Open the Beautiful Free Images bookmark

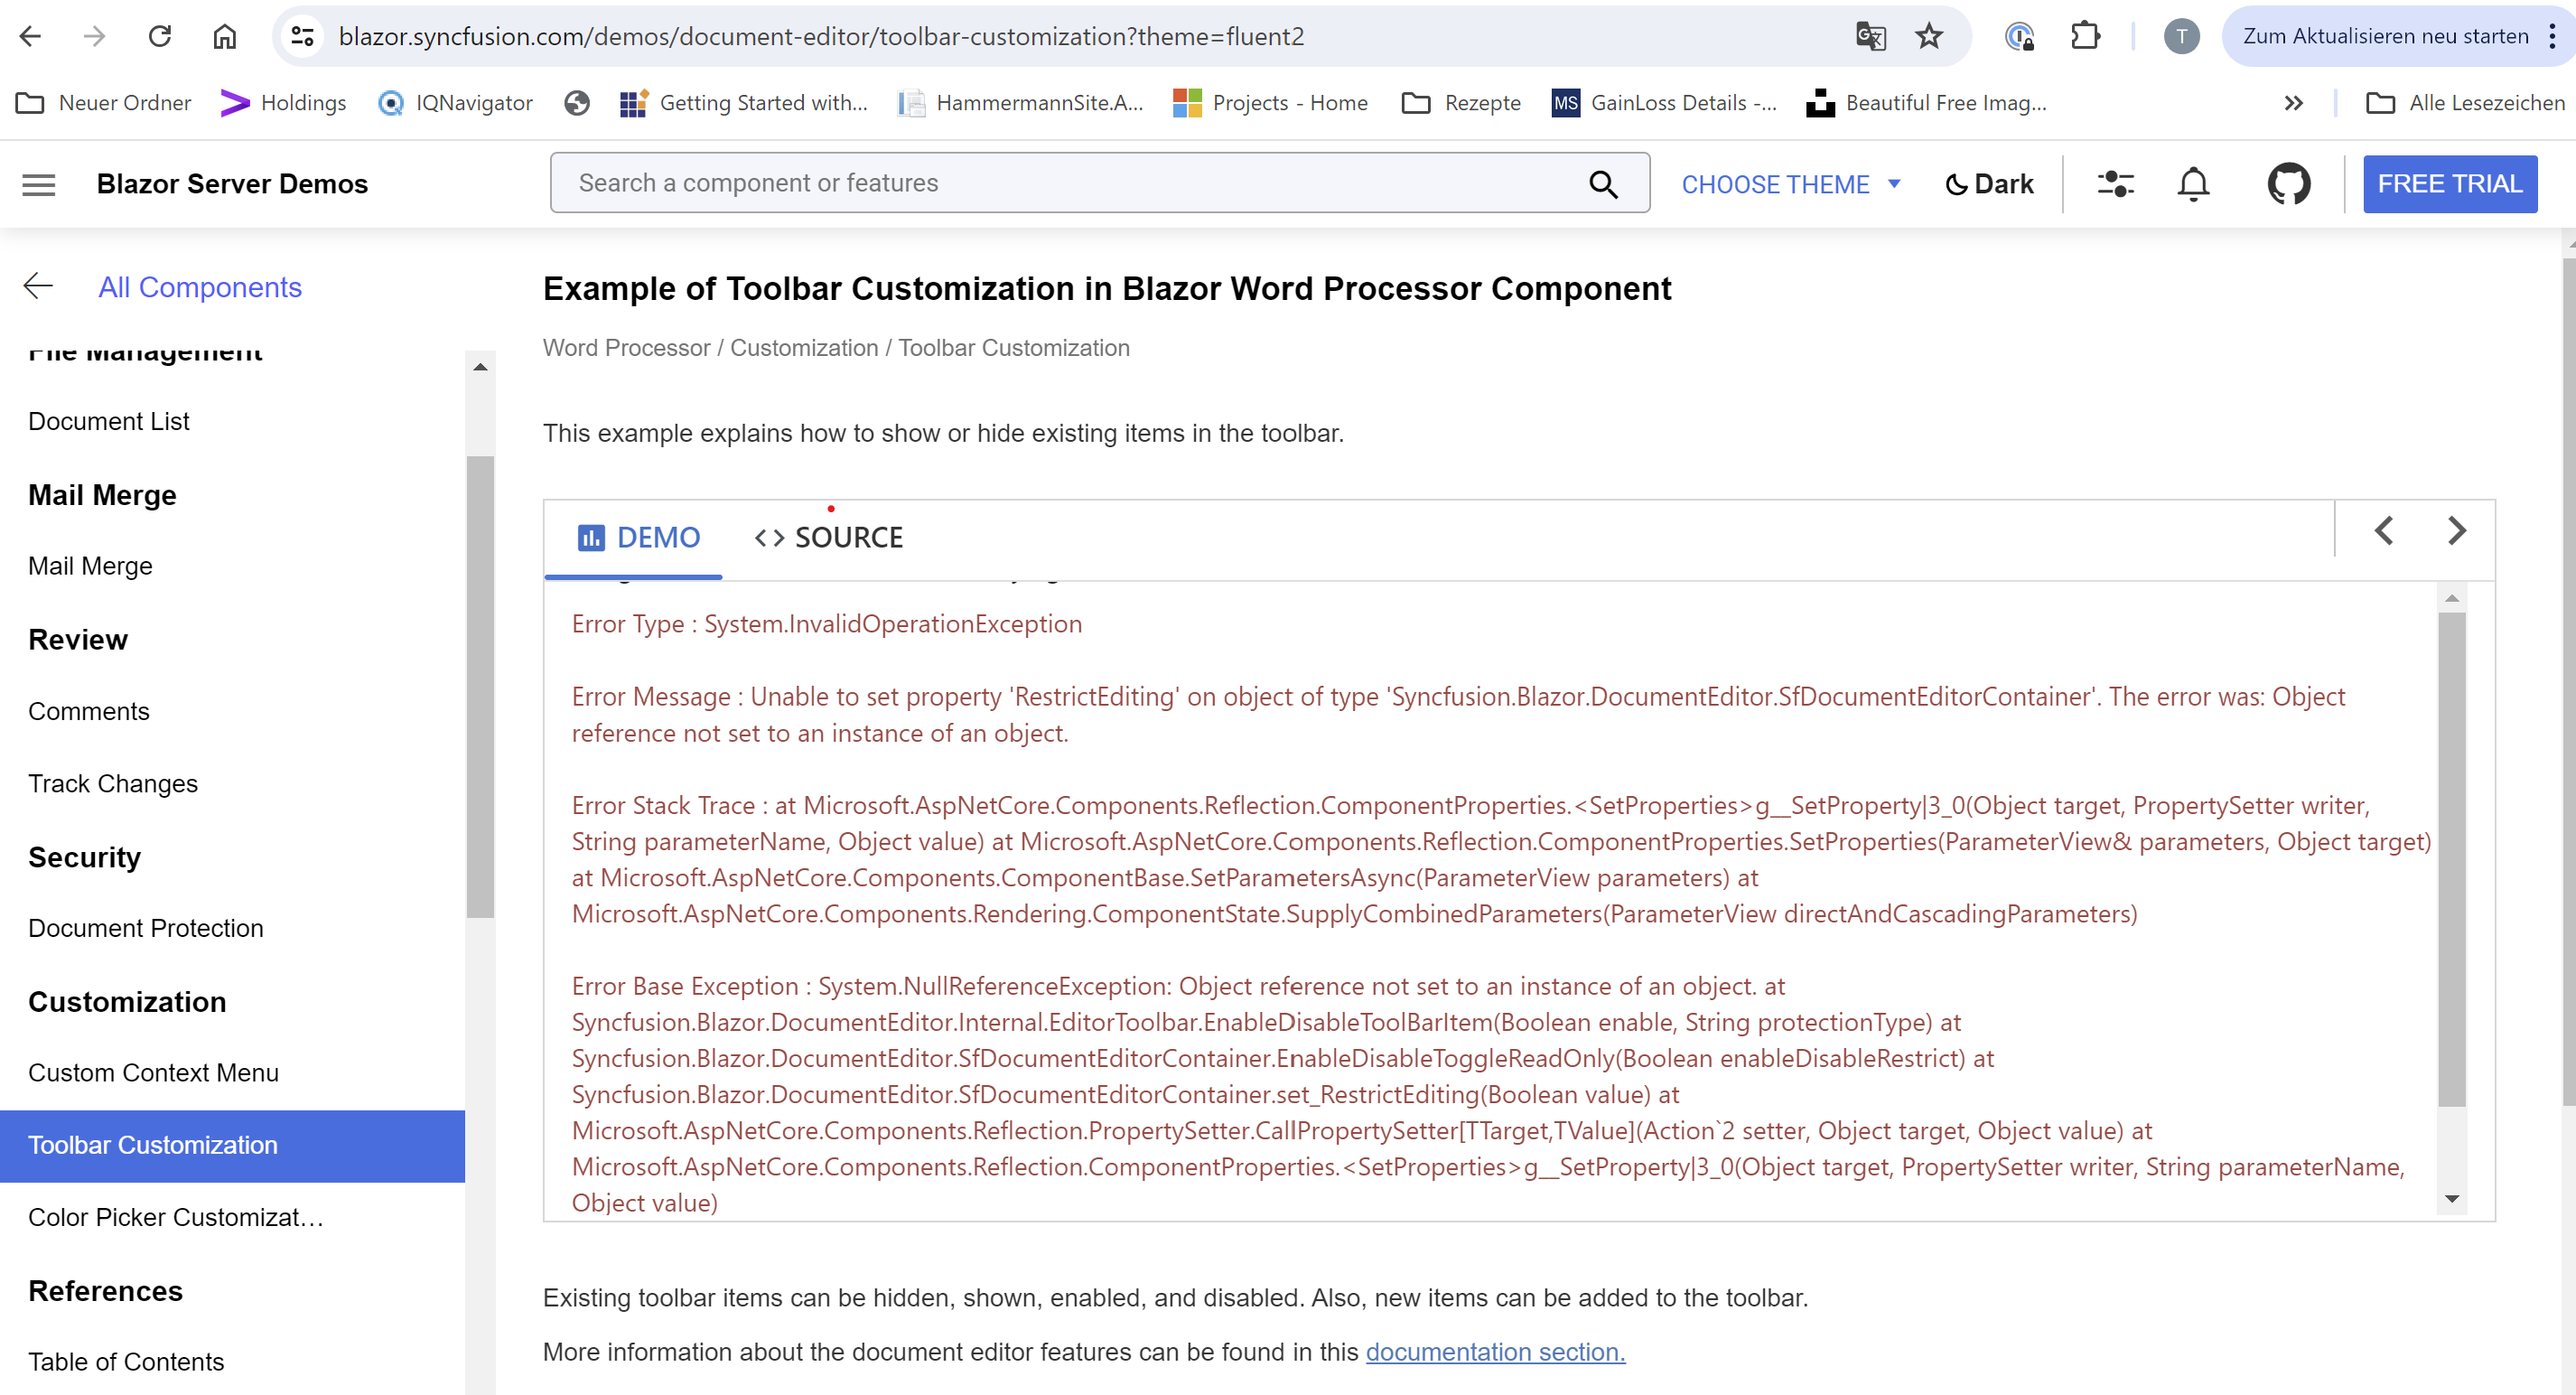[1927, 103]
